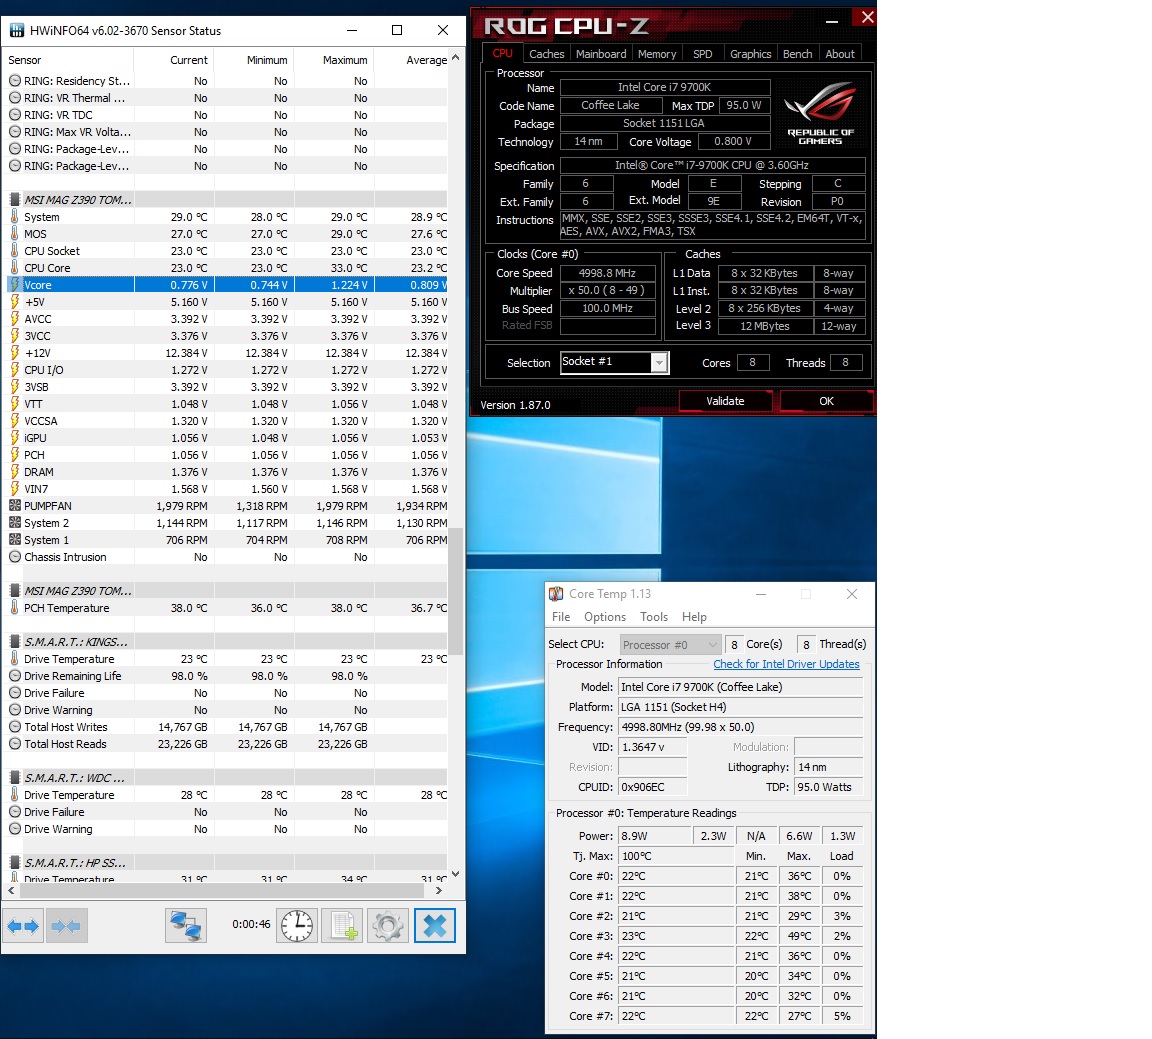Viewport: 1152px width, 1039px height.
Task: Select the CPU Socket sensor row
Action: point(225,251)
